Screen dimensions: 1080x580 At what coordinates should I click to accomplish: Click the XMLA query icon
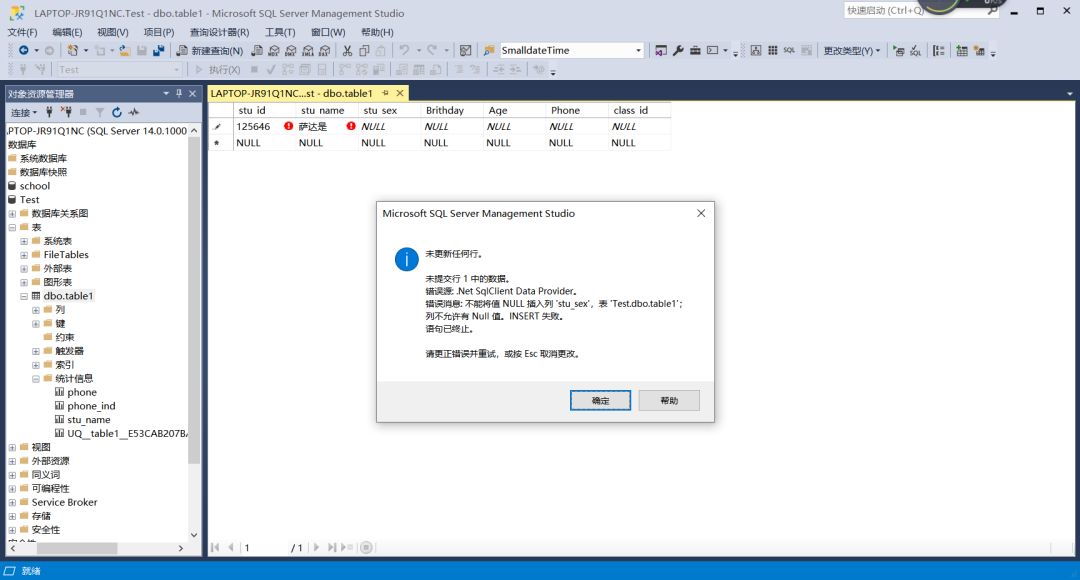(x=308, y=50)
